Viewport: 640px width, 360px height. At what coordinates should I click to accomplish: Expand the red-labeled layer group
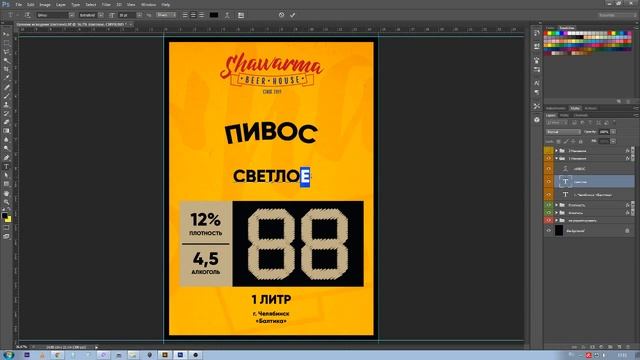click(556, 220)
